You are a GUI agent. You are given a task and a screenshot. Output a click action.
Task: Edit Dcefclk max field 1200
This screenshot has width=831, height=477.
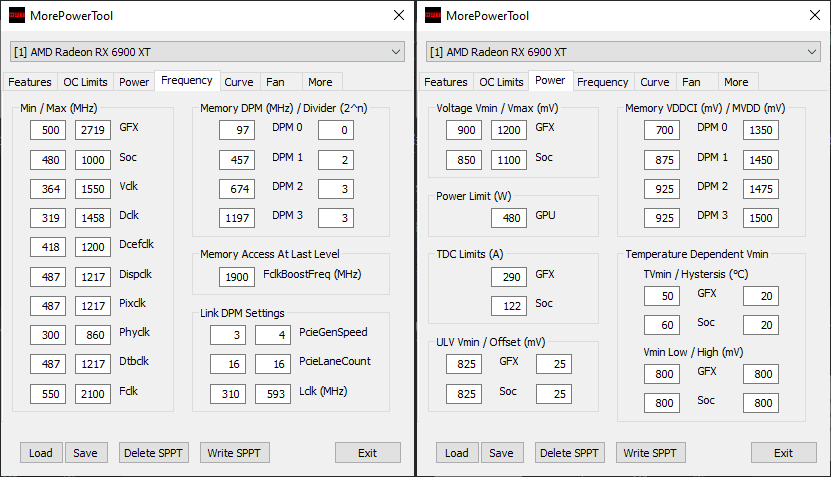[x=93, y=246]
